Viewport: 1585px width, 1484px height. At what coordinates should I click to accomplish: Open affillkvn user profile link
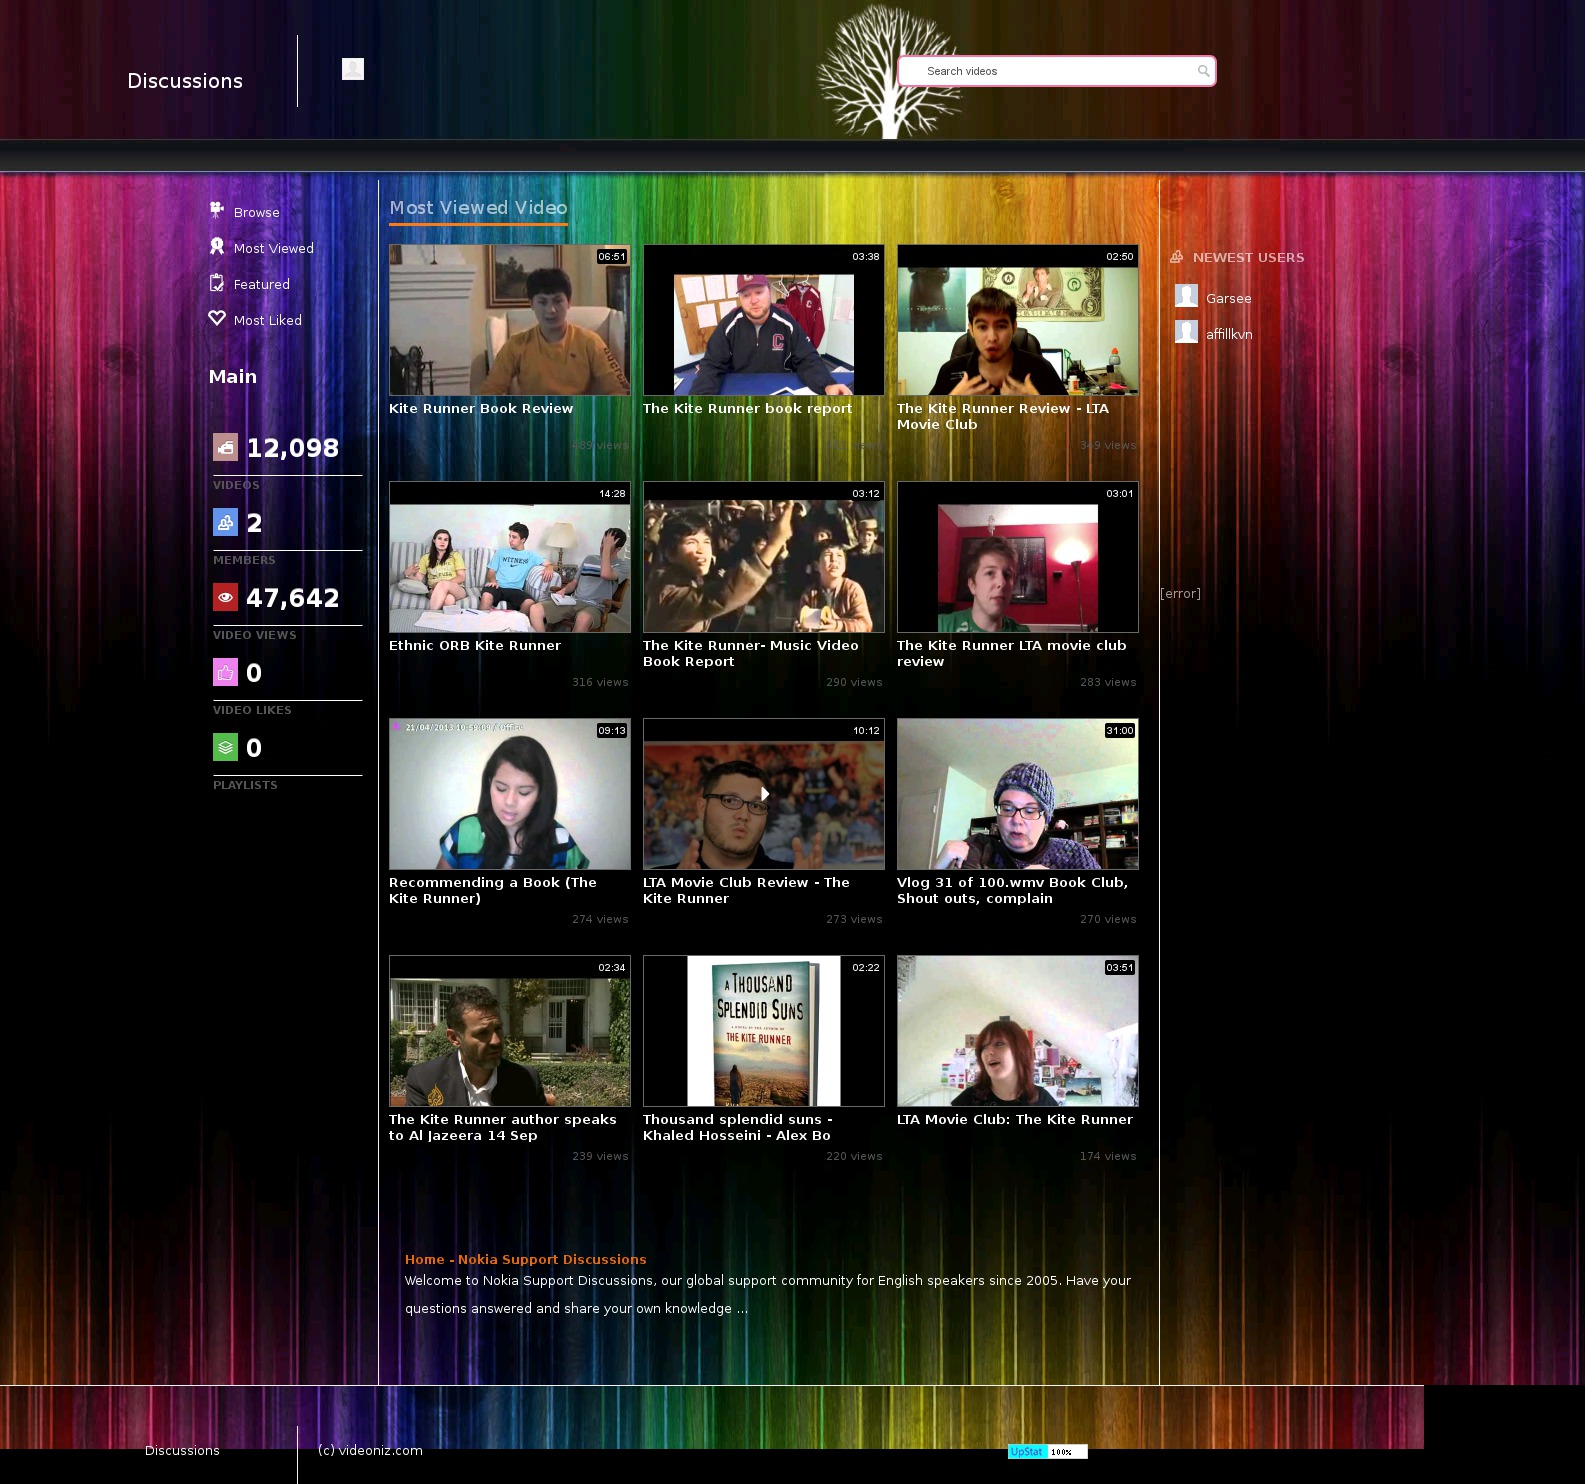point(1229,335)
